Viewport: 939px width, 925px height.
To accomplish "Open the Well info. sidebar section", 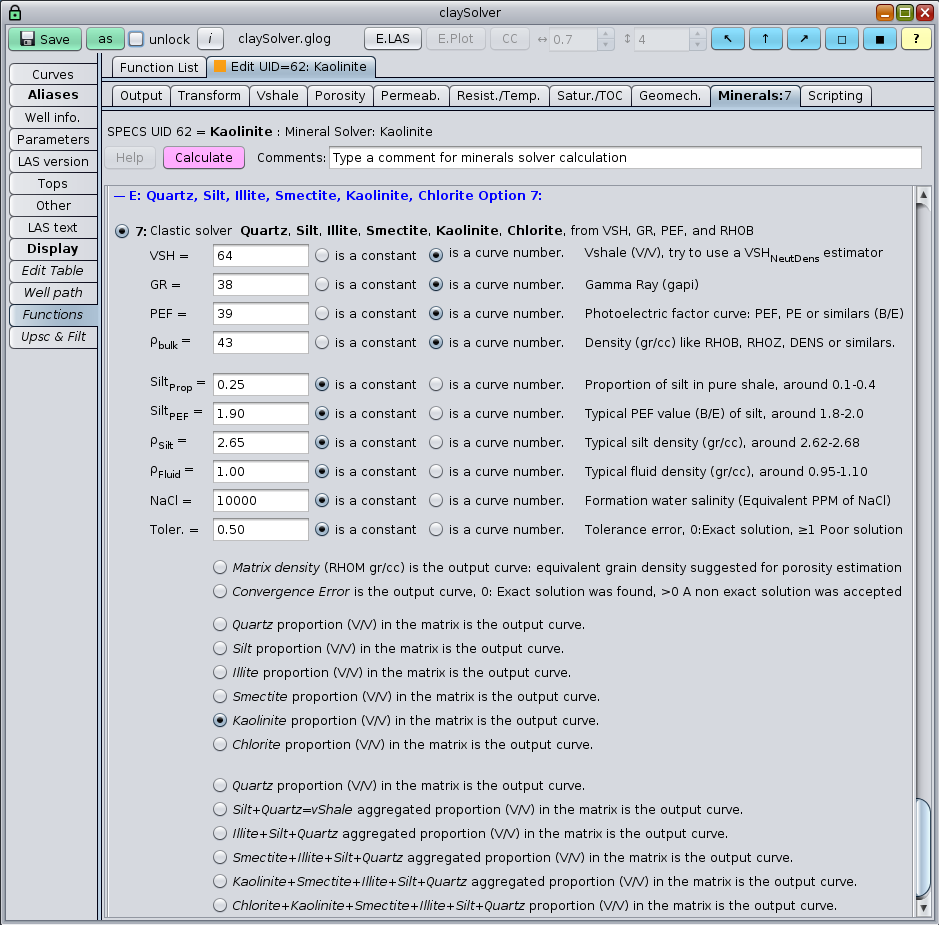I will pyautogui.click(x=53, y=117).
